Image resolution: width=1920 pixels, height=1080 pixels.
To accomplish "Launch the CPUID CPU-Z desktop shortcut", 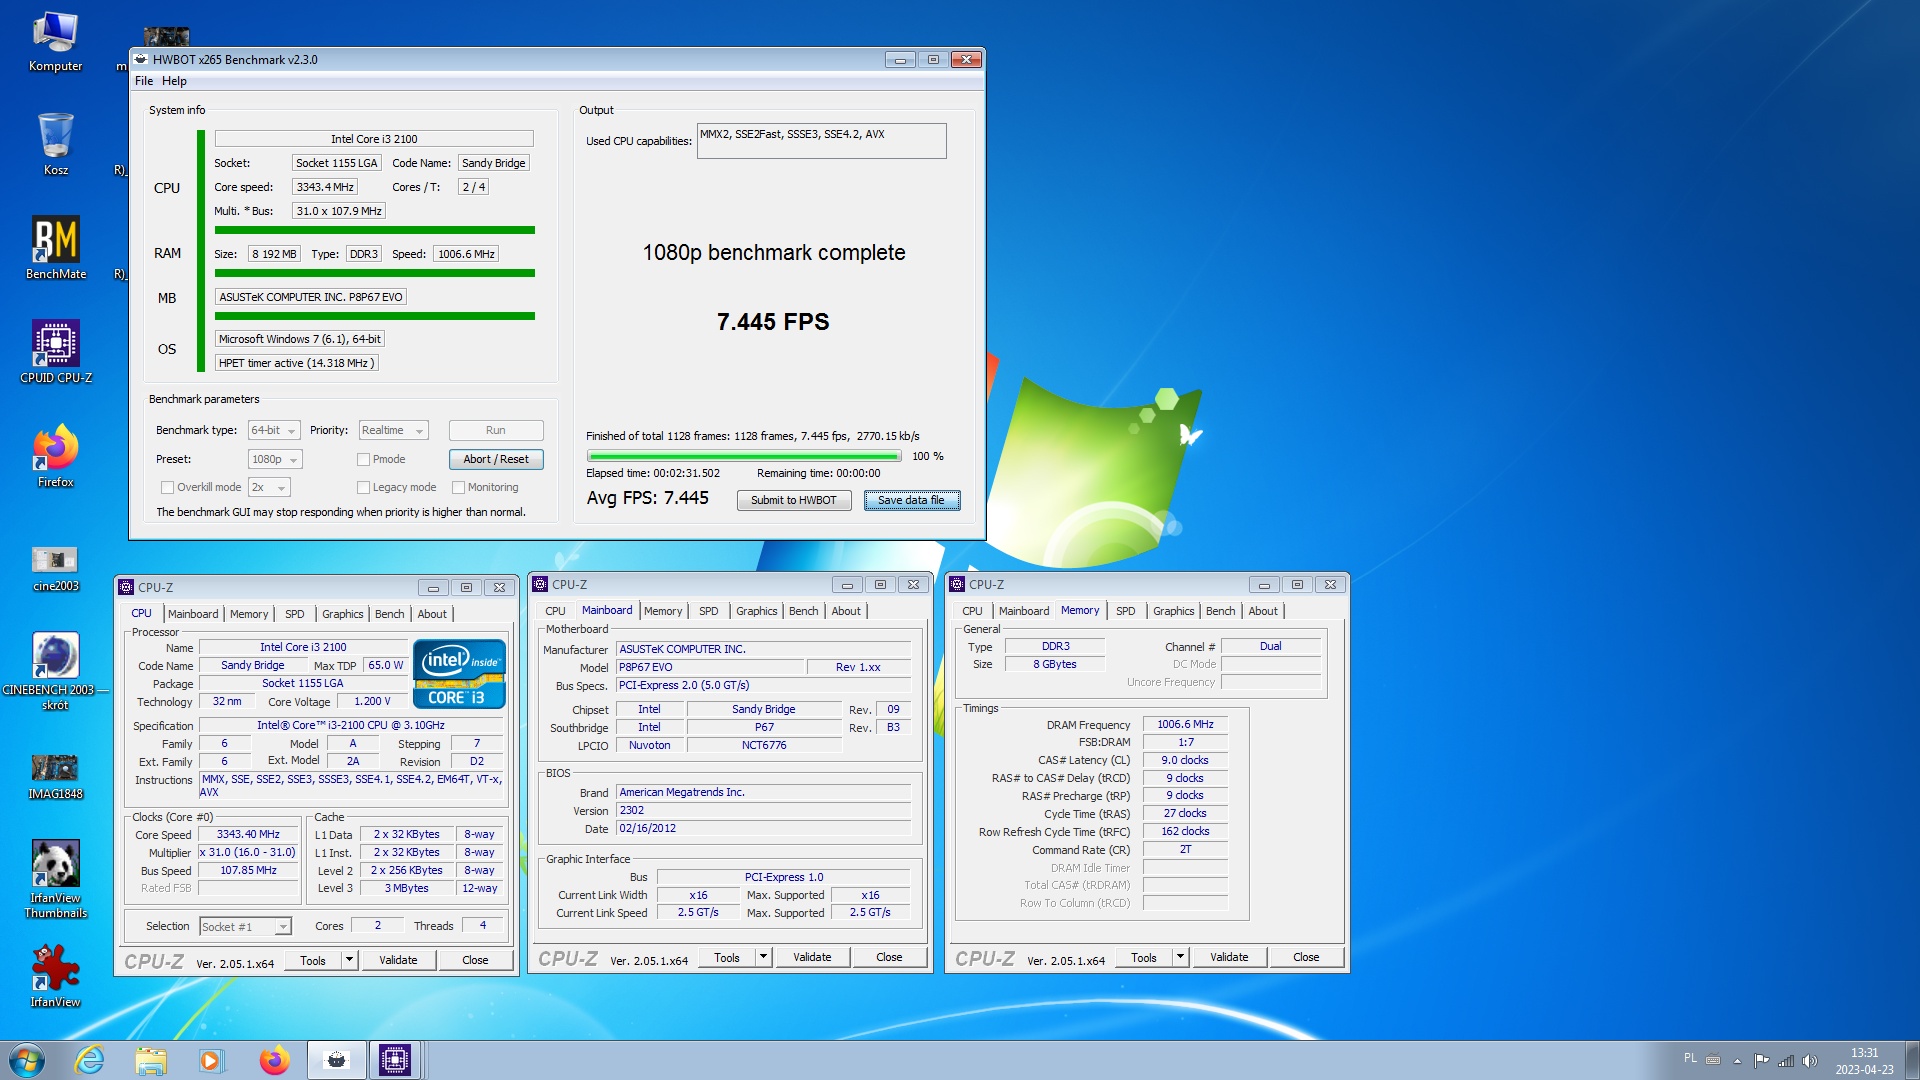I will [56, 352].
